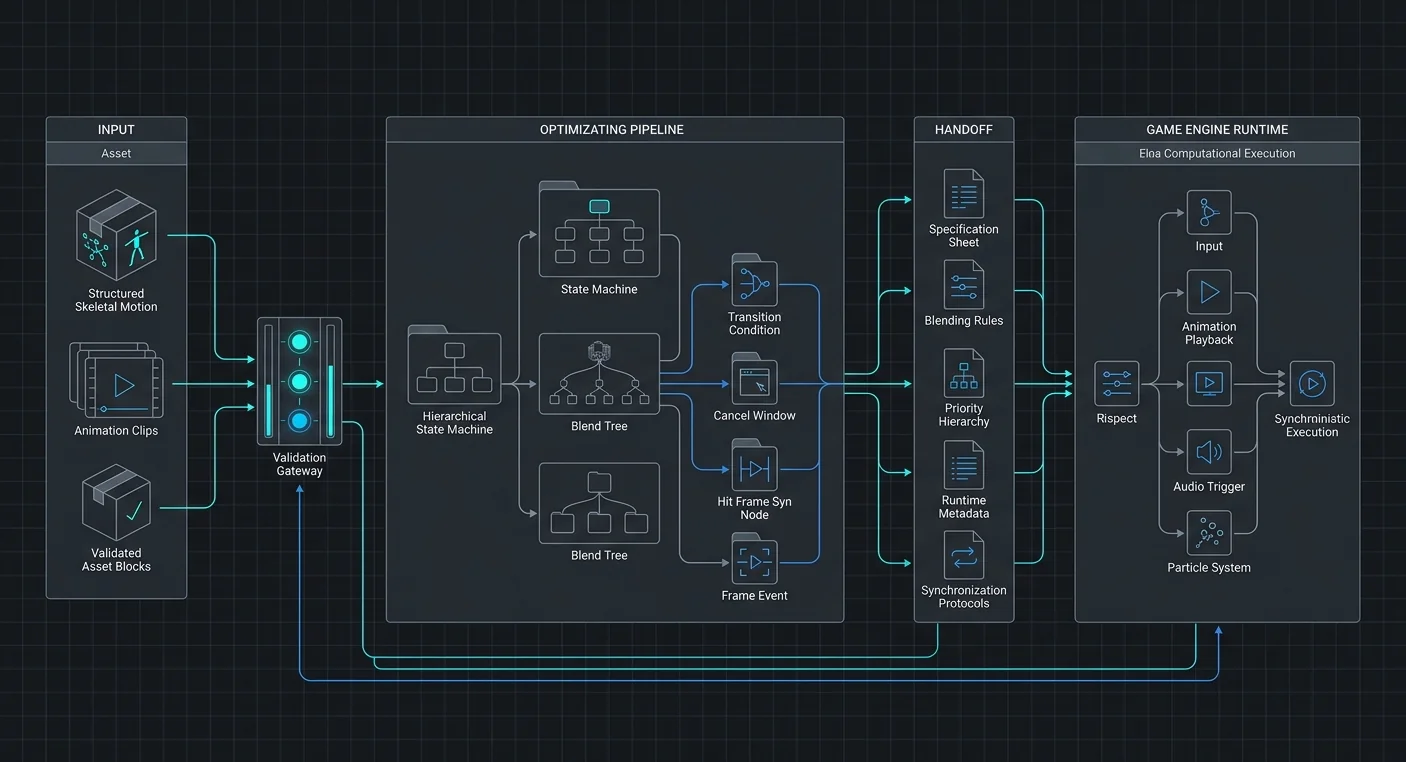Open the Cancel Window node icon
1406x762 pixels.
click(754, 379)
